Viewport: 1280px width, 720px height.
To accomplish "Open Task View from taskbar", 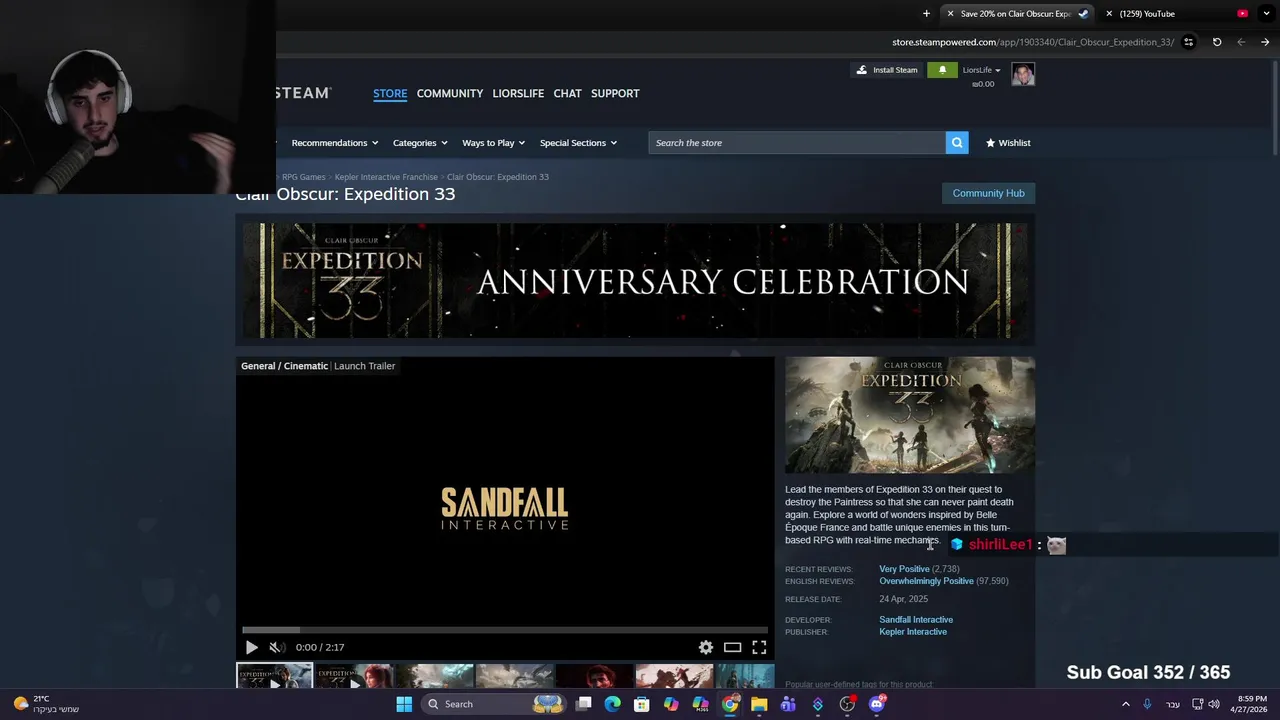I will click(x=584, y=704).
